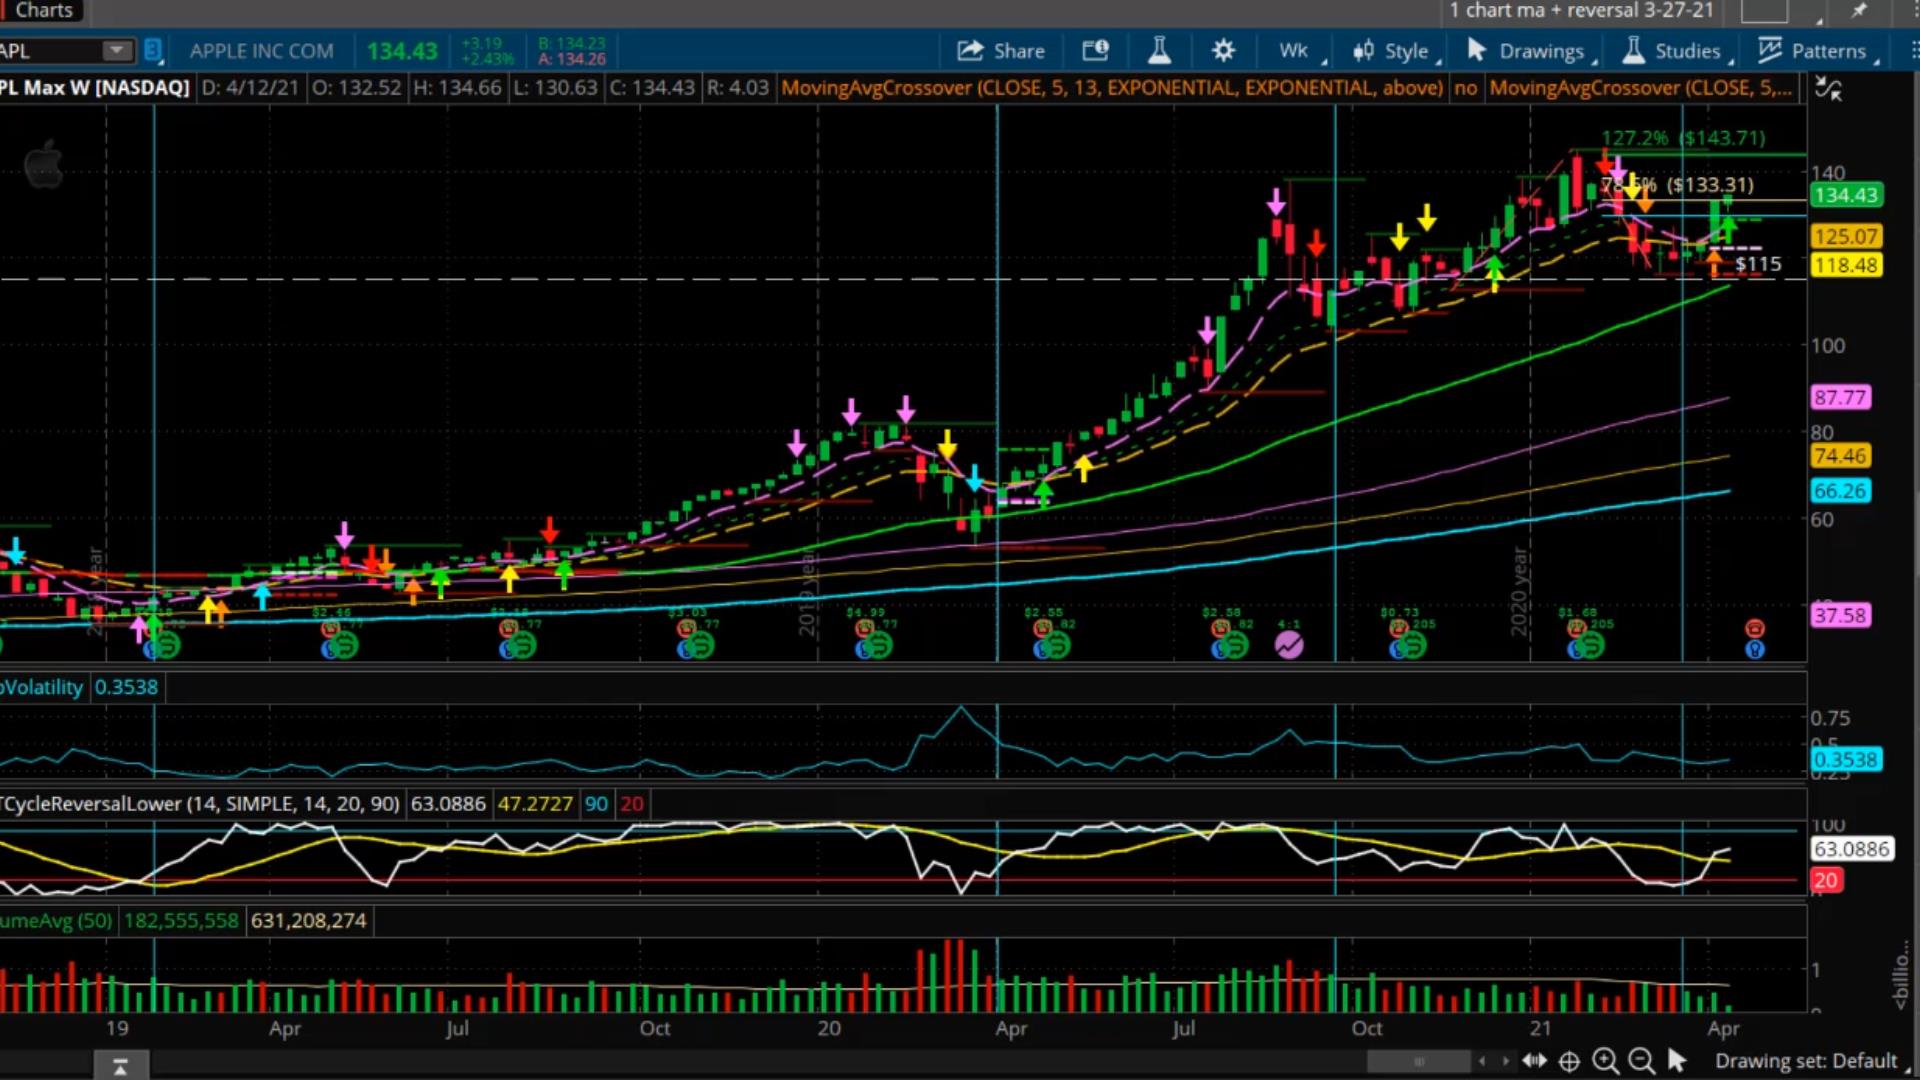Expand the symbol entry dropdown arrow
The image size is (1920, 1080).
(117, 51)
